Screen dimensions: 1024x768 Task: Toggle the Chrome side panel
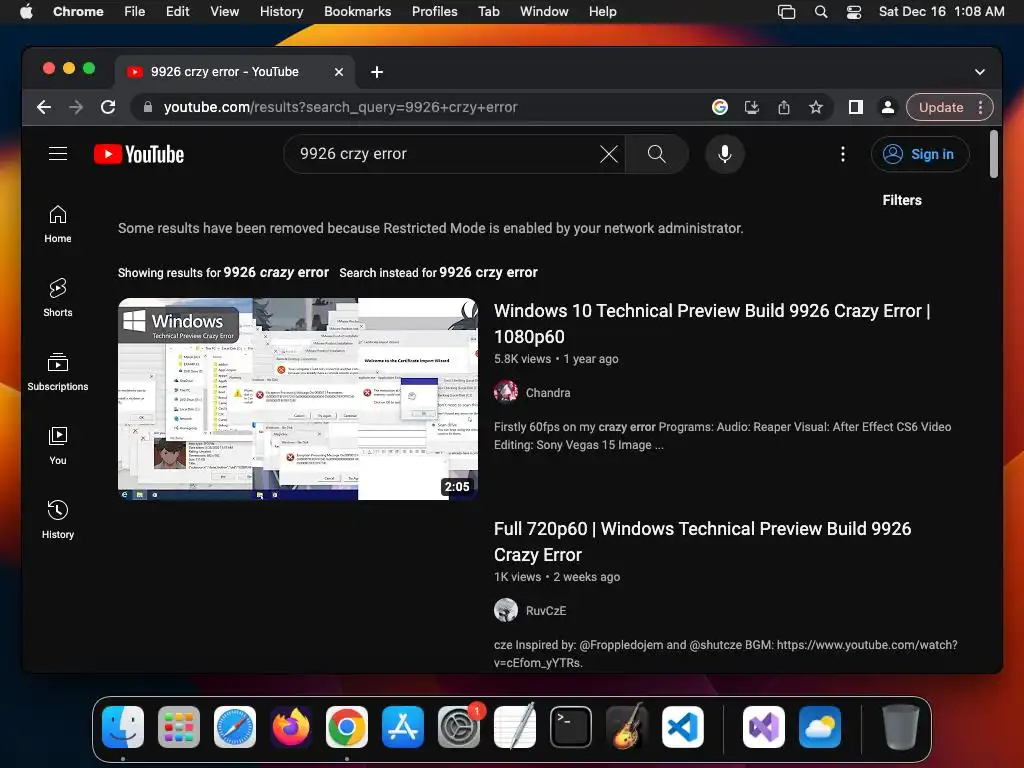tap(856, 107)
